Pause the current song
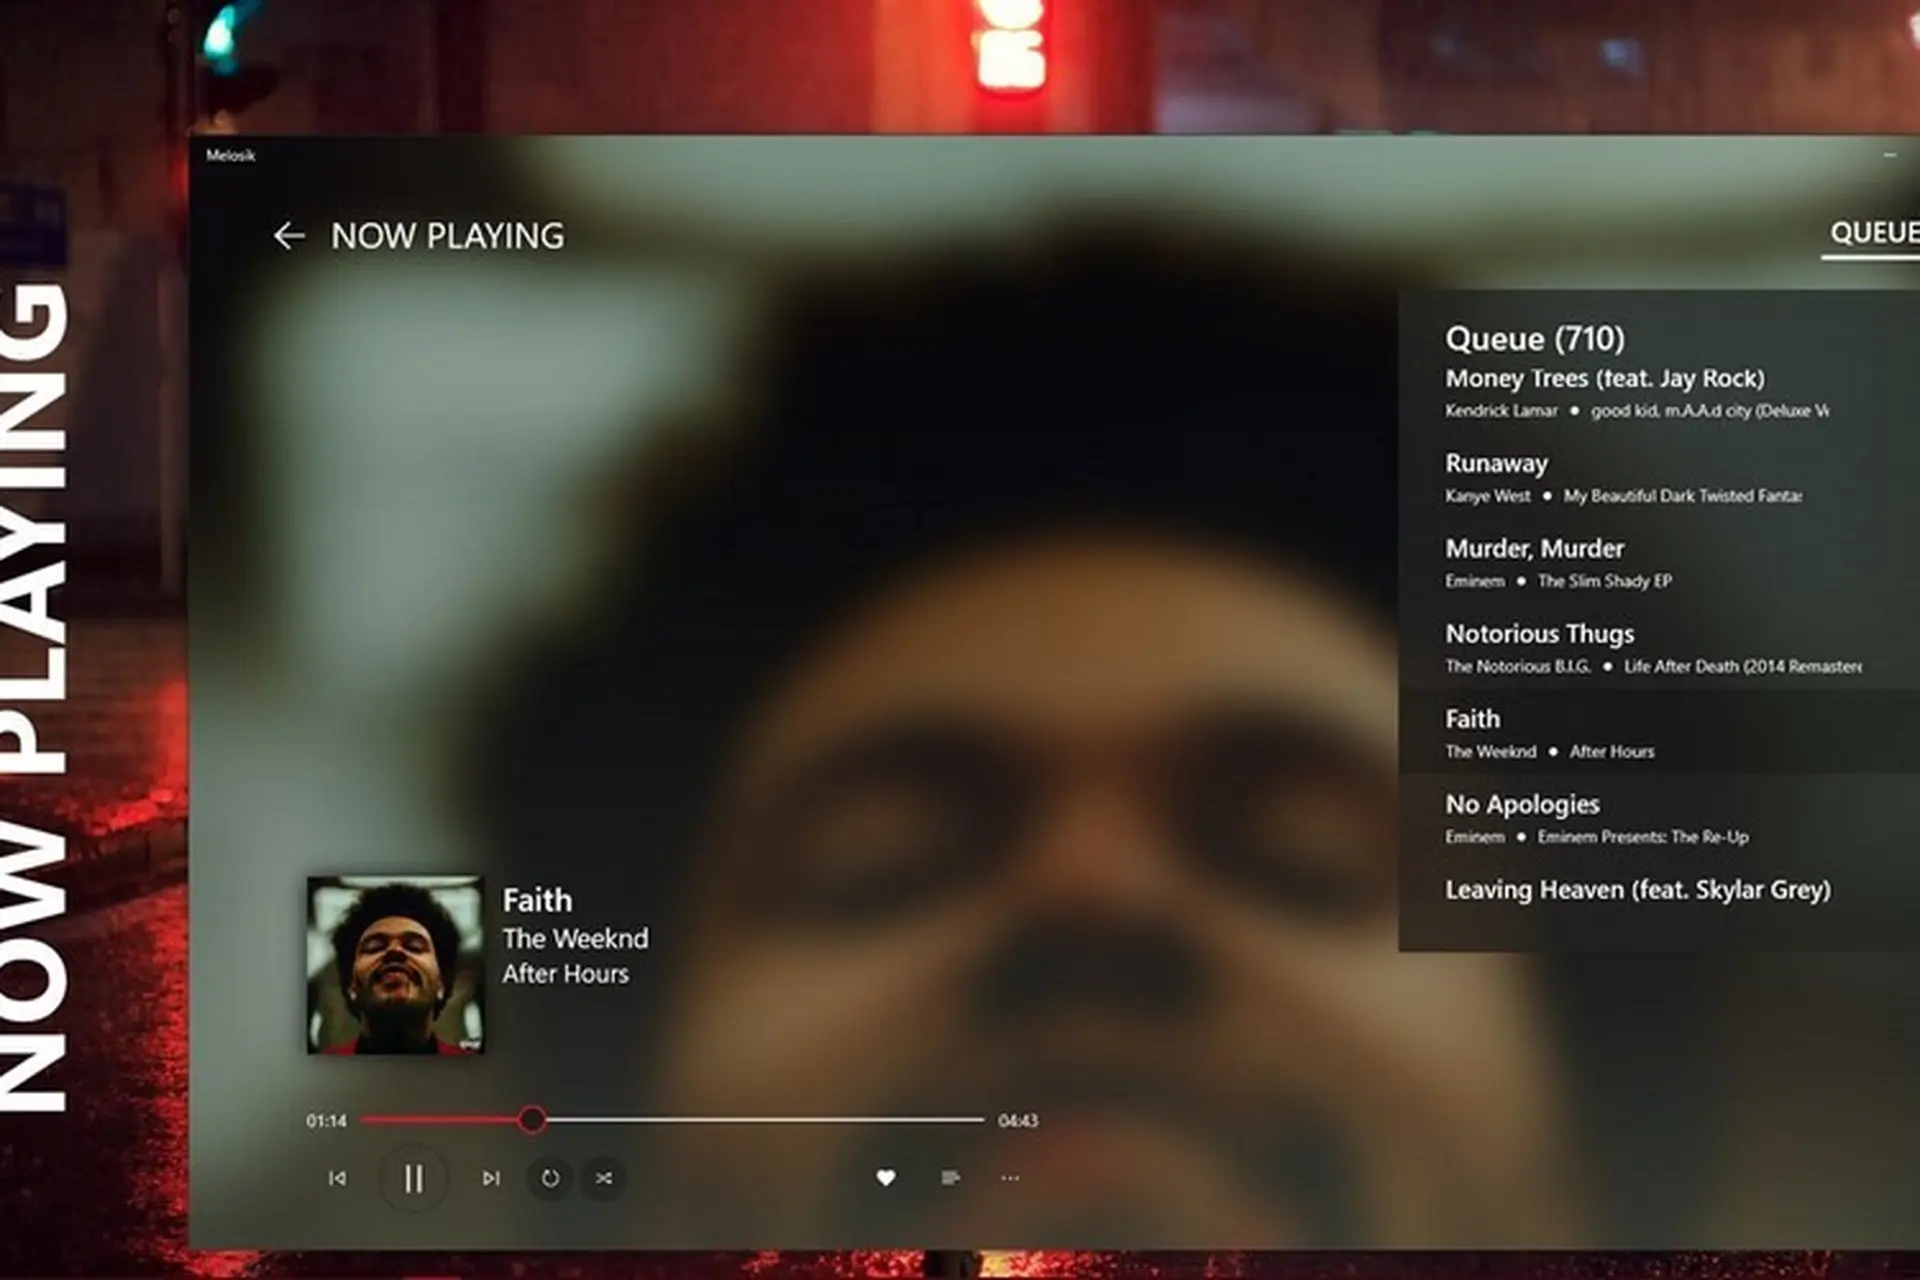This screenshot has width=1920, height=1280. click(413, 1179)
